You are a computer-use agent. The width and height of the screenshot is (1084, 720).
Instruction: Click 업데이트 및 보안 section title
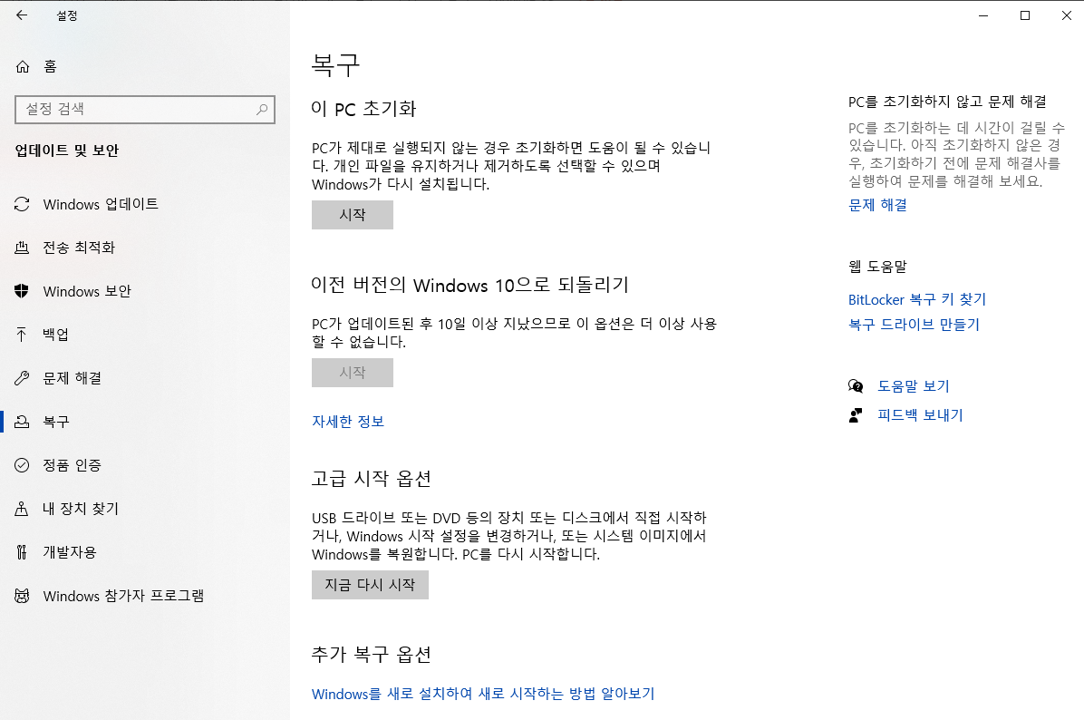(x=67, y=150)
